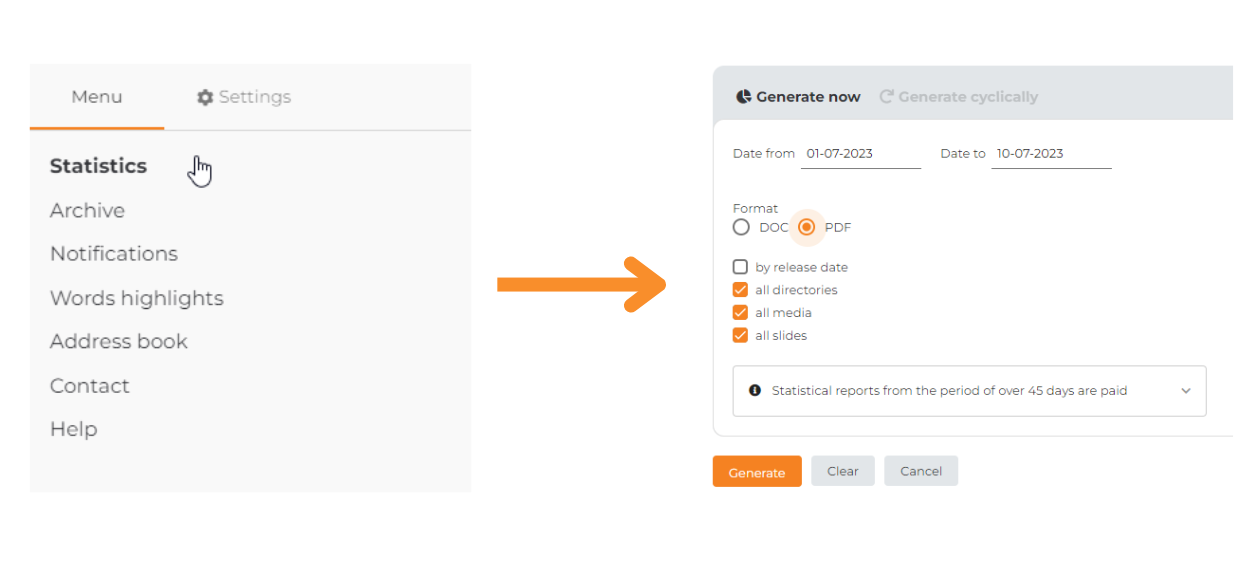1259x584 pixels.
Task: Select the PDF format radio button
Action: [807, 227]
